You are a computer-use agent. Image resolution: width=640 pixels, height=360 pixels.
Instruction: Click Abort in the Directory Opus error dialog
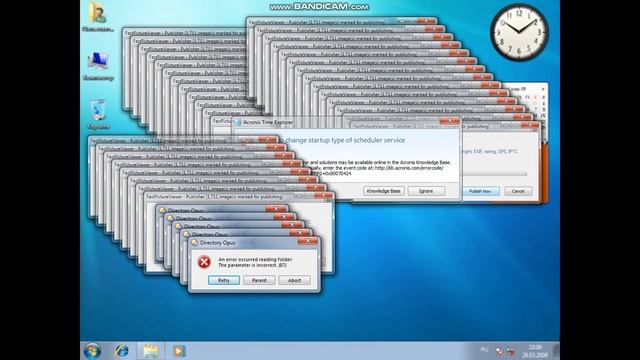[x=294, y=280]
